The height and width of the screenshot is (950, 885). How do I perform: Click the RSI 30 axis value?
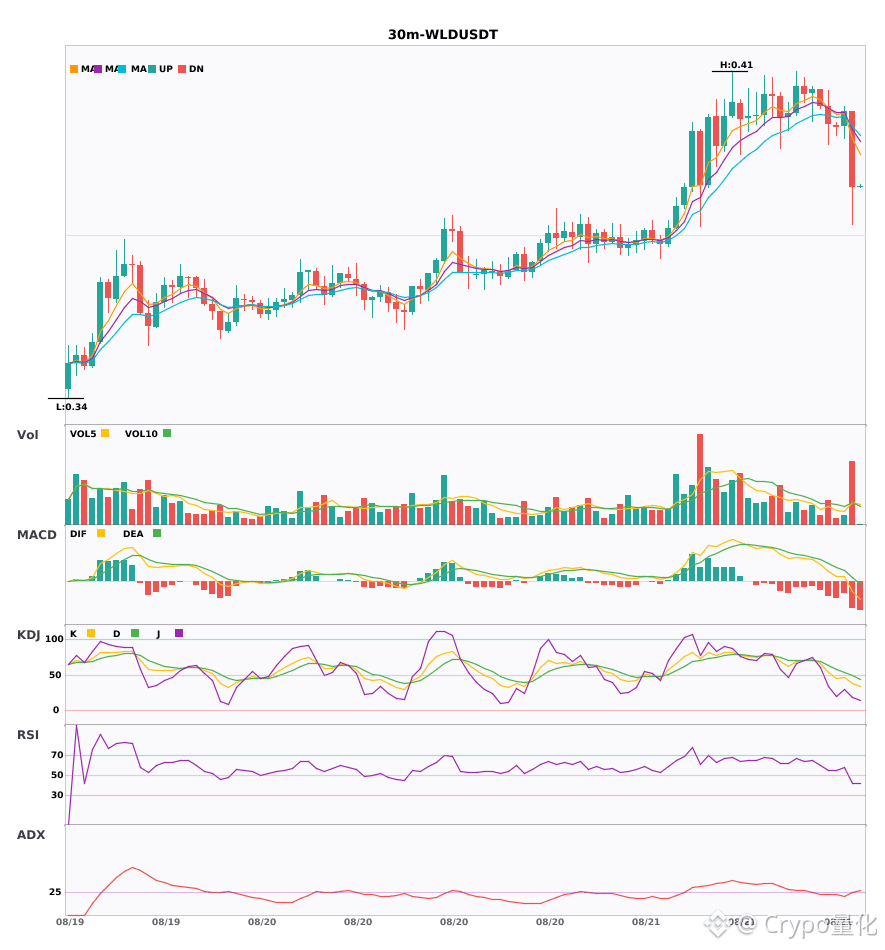(x=57, y=795)
